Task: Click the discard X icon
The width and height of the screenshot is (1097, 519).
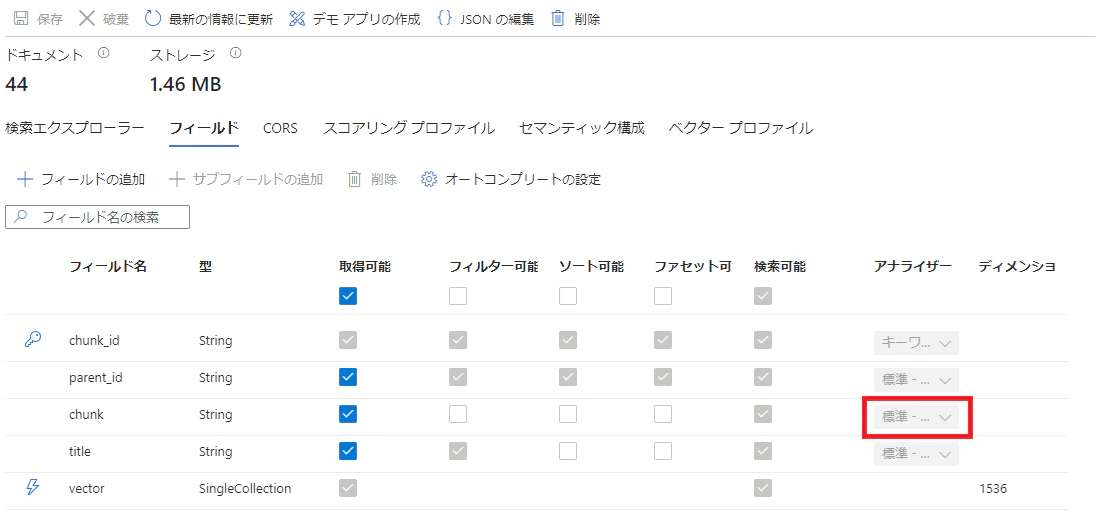Action: coord(87,19)
